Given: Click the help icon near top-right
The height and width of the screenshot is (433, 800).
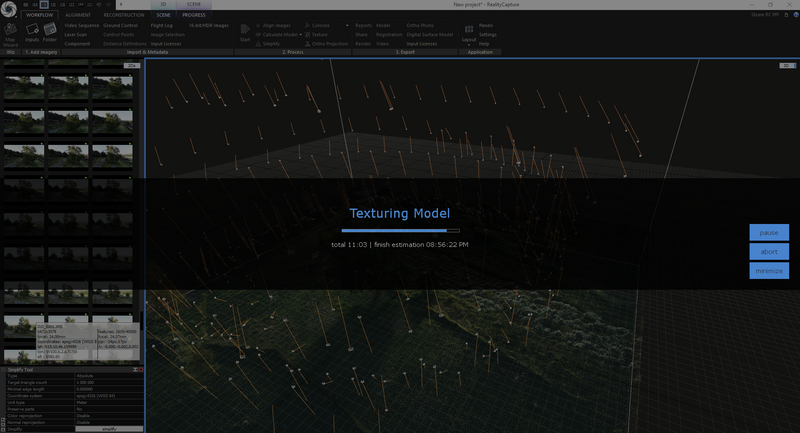Looking at the screenshot, I should click(x=796, y=15).
